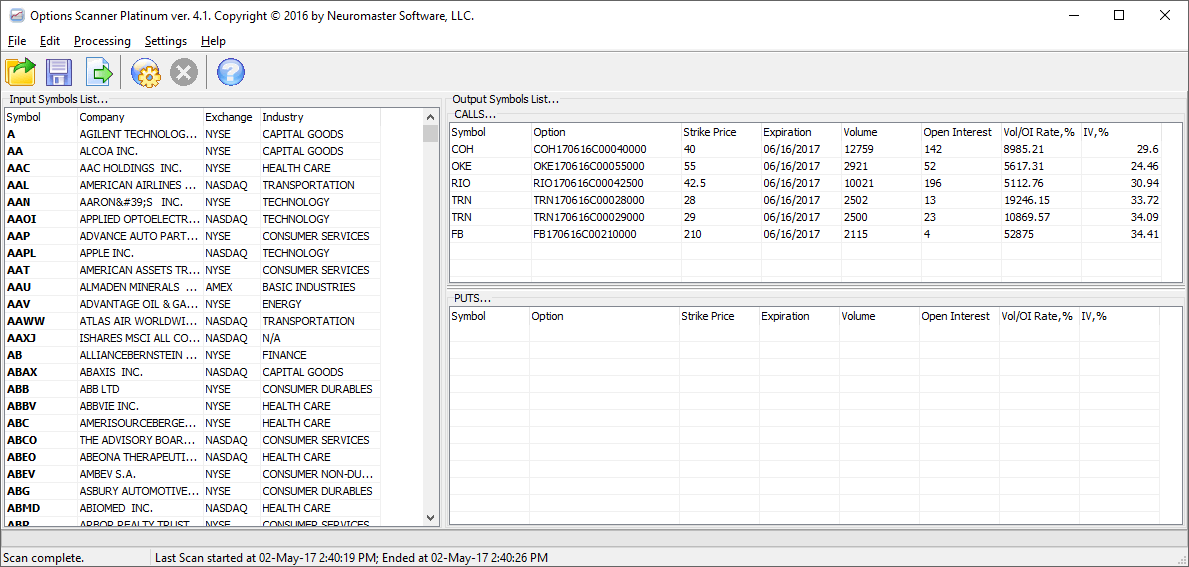Image resolution: width=1189 pixels, height=567 pixels.
Task: Click PUTS IV,% column header
Action: click(1119, 316)
